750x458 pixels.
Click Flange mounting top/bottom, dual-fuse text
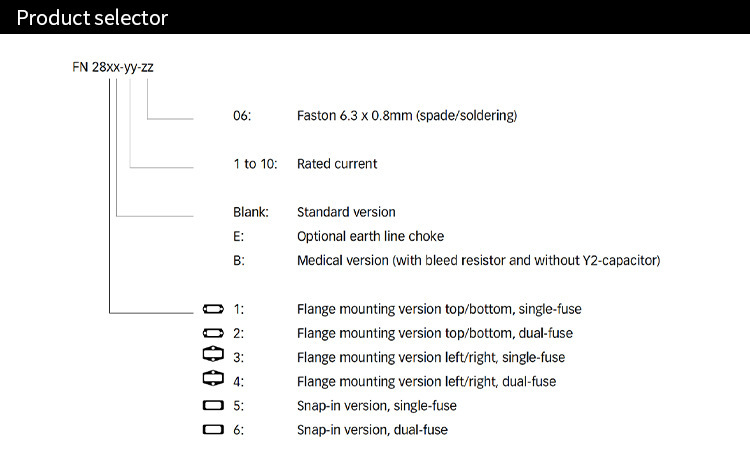click(435, 333)
